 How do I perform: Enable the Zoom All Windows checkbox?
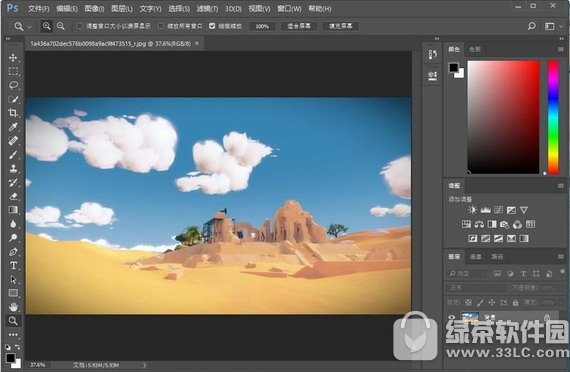pyautogui.click(x=161, y=26)
